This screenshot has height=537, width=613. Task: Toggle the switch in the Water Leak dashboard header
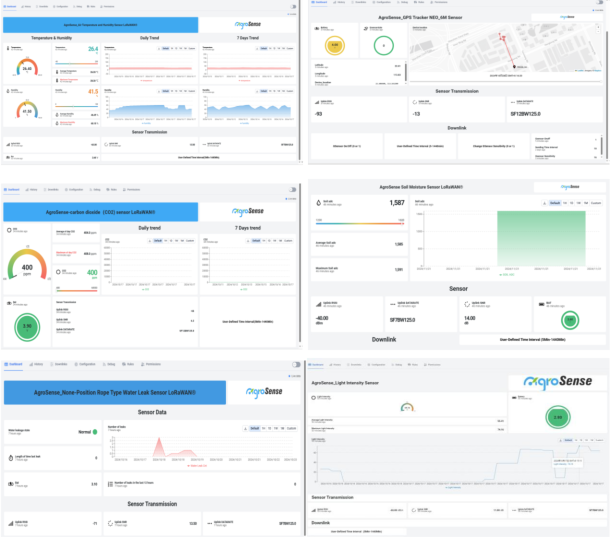coord(296,365)
